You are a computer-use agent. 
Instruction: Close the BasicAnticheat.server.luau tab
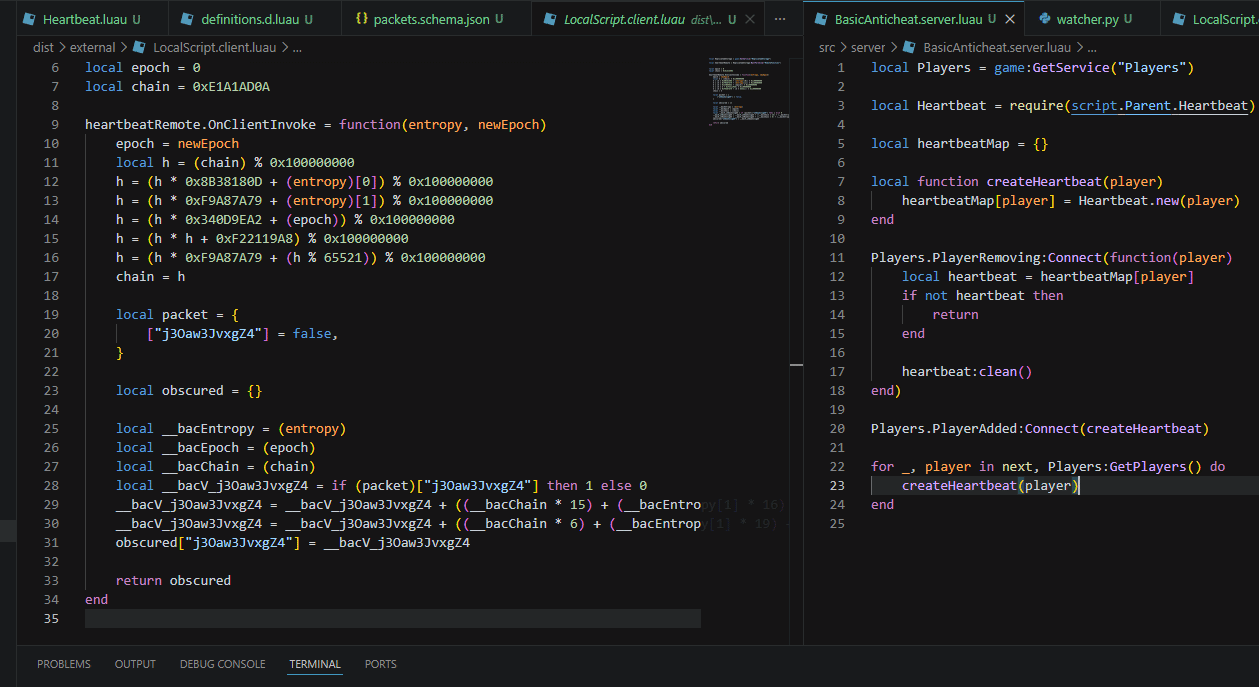1010,19
